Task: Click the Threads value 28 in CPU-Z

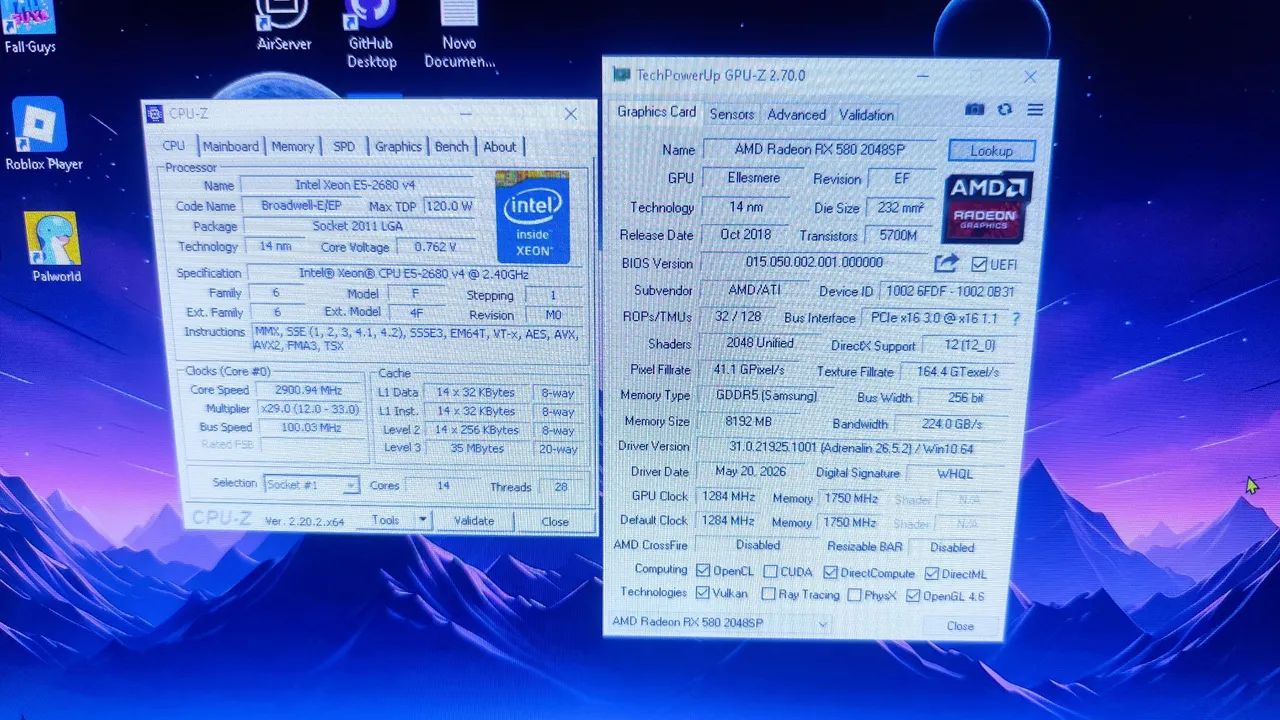Action: click(561, 487)
